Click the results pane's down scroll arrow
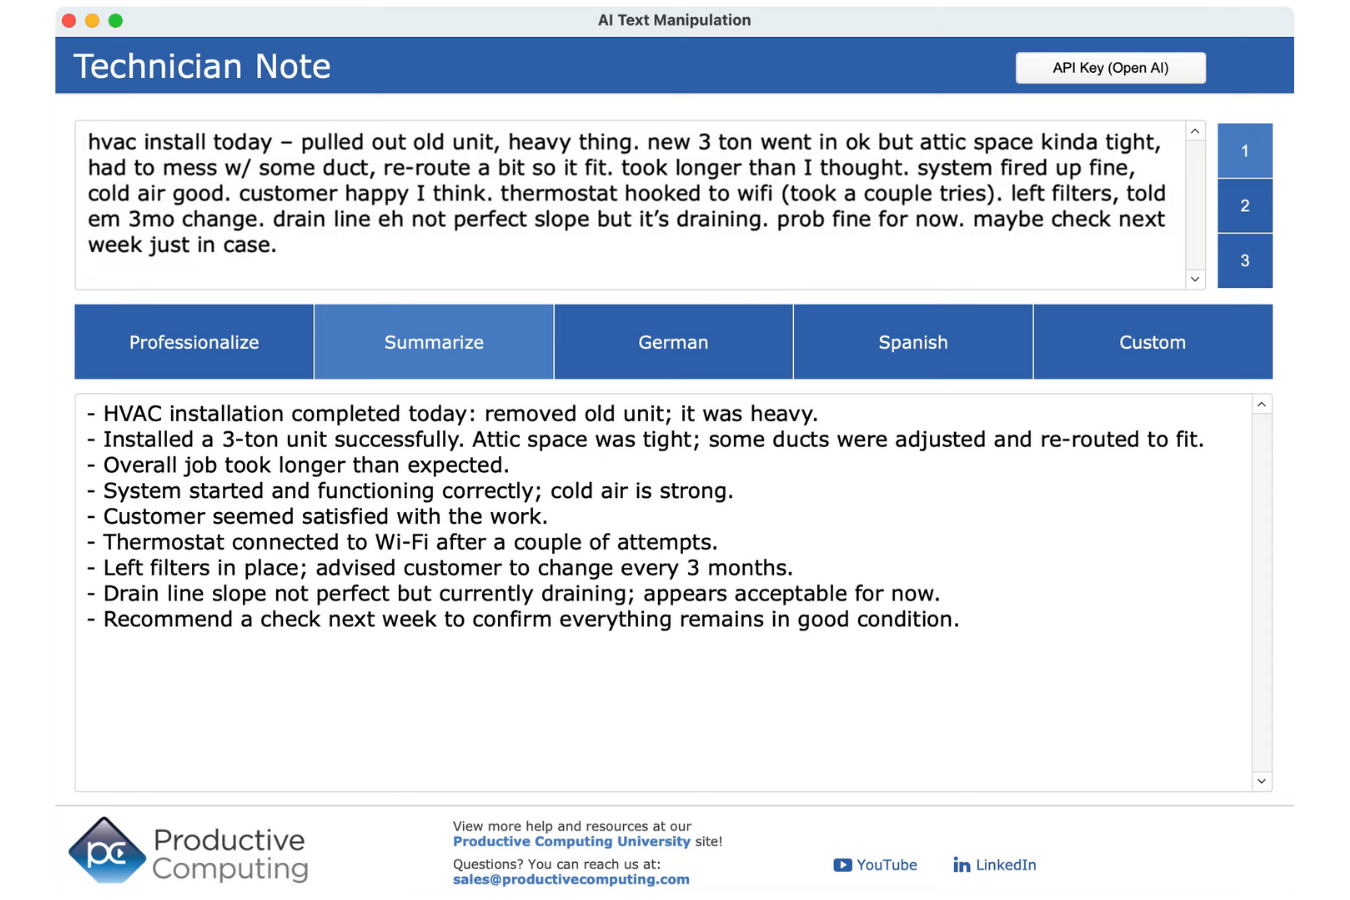The height and width of the screenshot is (900, 1350). pos(1262,781)
